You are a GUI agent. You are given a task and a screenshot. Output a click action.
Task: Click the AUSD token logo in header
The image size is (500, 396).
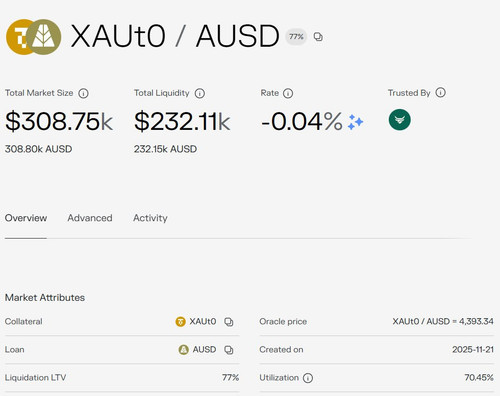pos(44,37)
